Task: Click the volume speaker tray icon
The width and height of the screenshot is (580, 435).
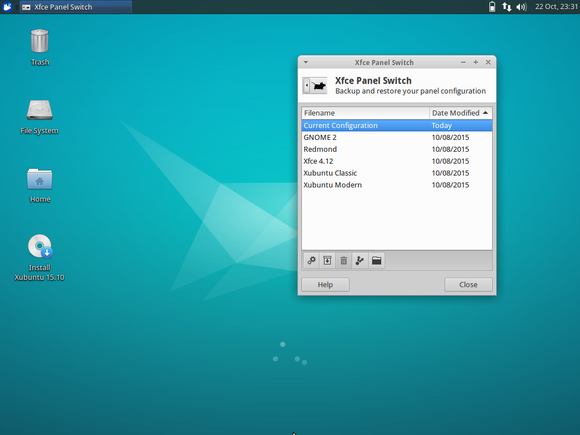Action: [x=522, y=7]
